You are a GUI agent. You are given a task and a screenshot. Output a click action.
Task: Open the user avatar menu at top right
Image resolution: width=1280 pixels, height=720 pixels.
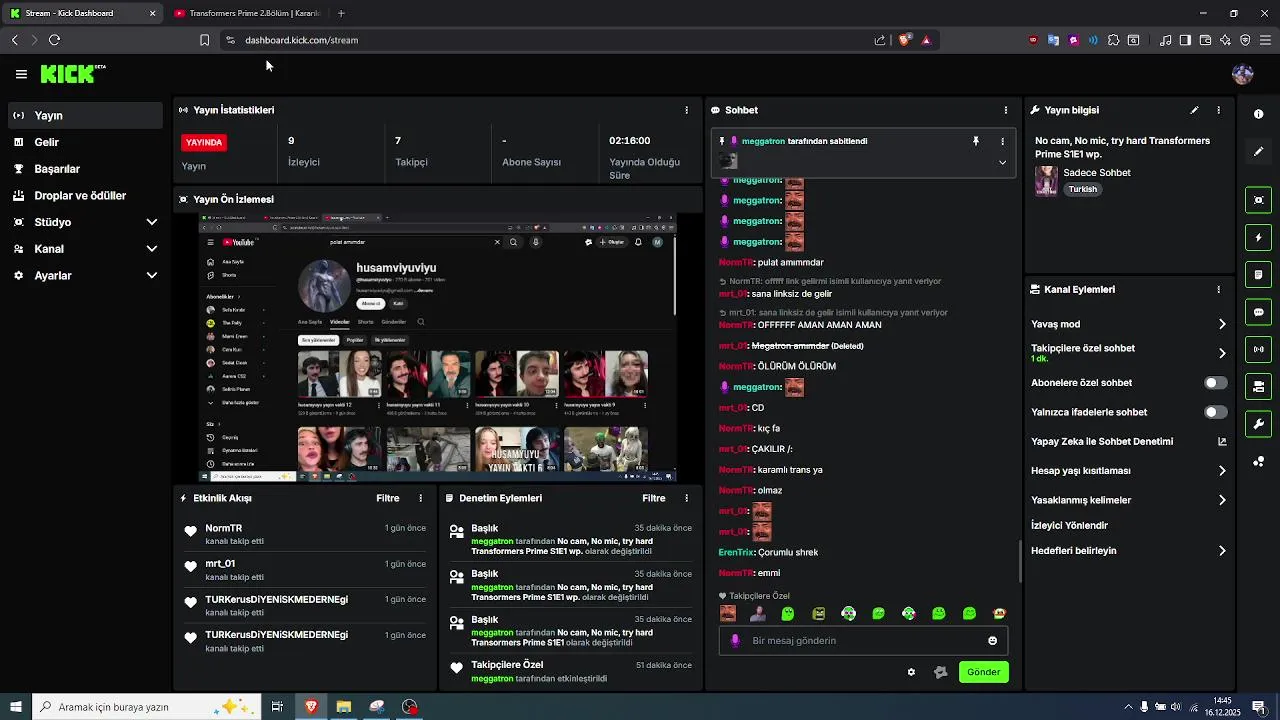click(1243, 74)
